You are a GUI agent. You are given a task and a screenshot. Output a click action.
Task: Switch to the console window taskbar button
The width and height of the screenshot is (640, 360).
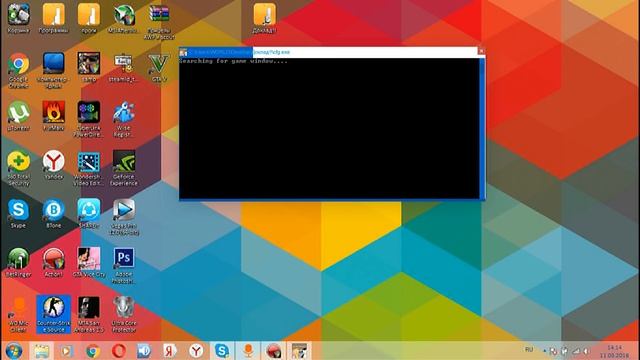(299, 351)
